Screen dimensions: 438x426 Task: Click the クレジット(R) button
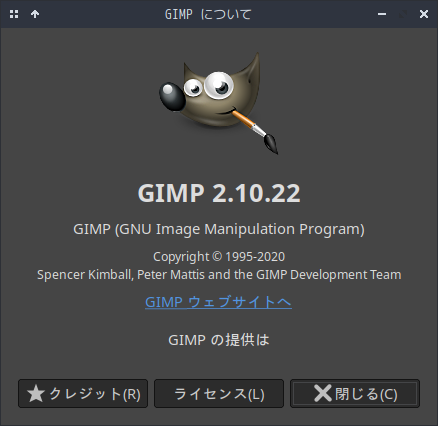point(83,394)
